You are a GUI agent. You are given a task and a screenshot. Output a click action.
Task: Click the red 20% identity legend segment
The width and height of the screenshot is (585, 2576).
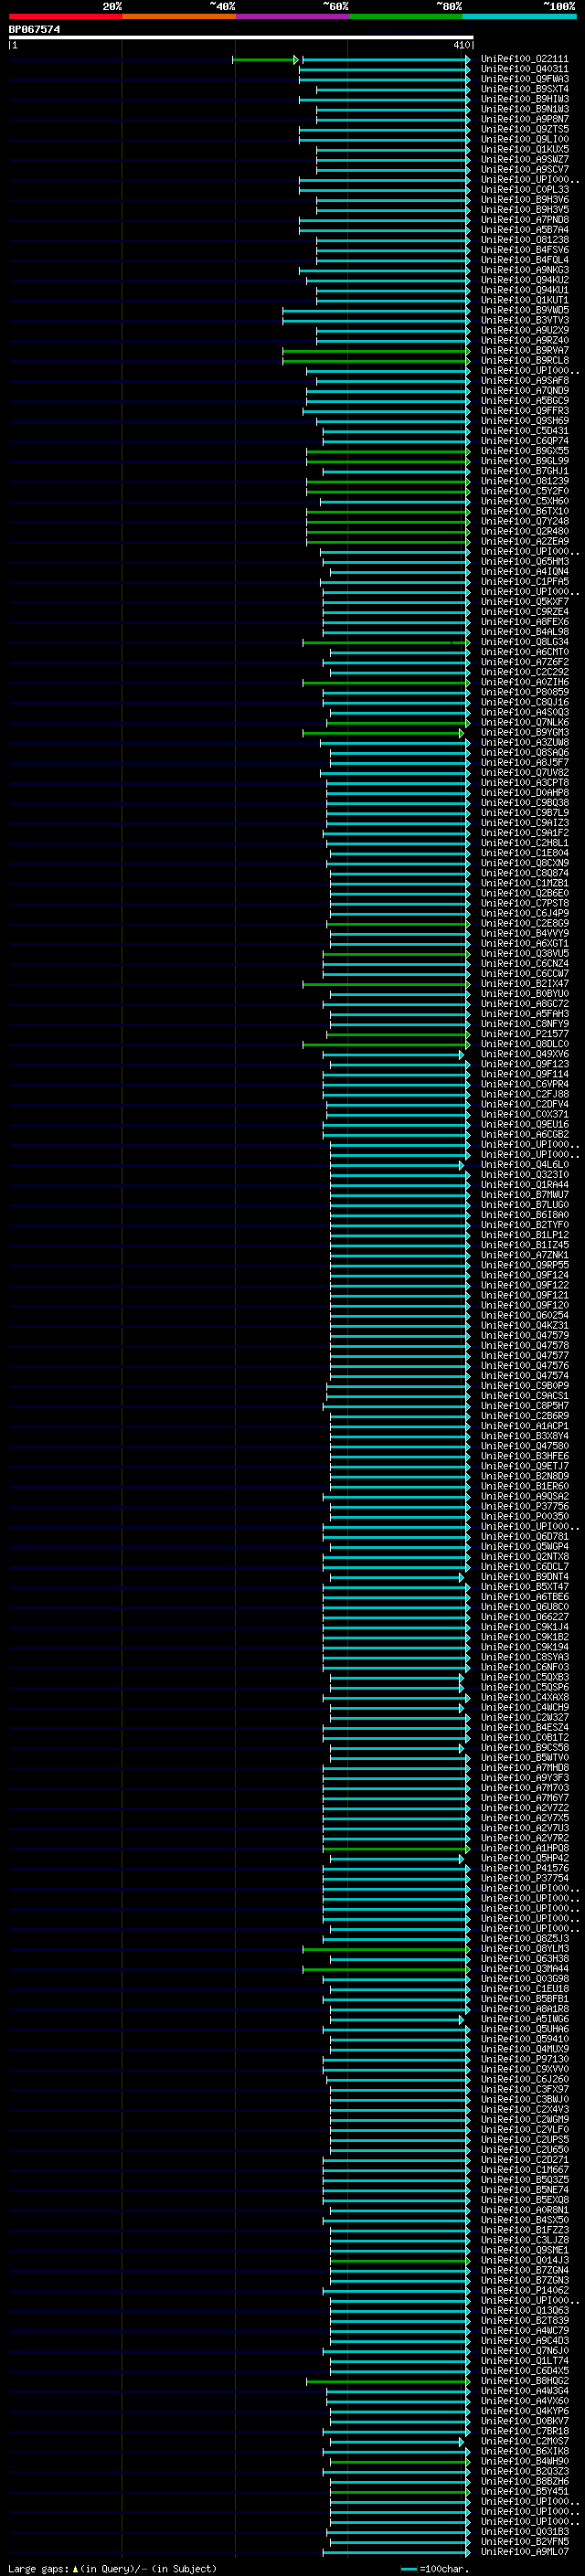click(65, 16)
